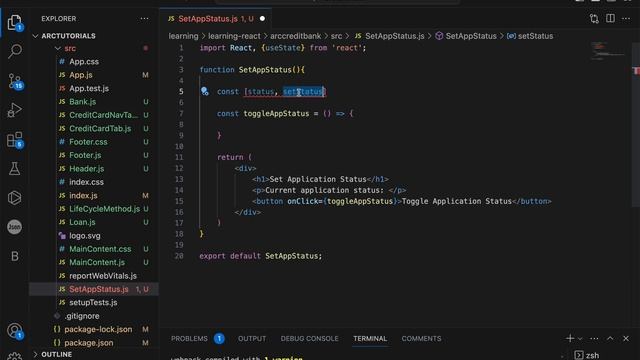Open editor more actions ellipsis

click(626, 18)
